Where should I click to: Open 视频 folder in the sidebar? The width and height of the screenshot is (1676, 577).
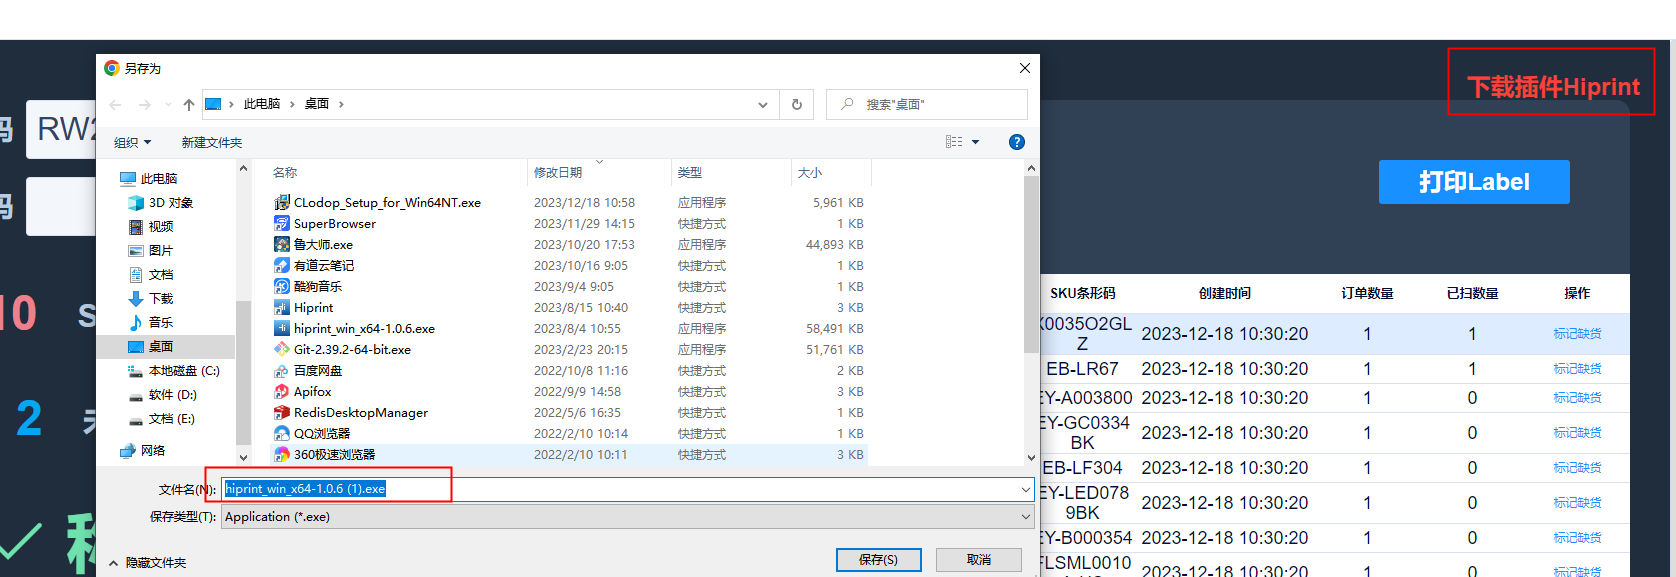point(151,226)
